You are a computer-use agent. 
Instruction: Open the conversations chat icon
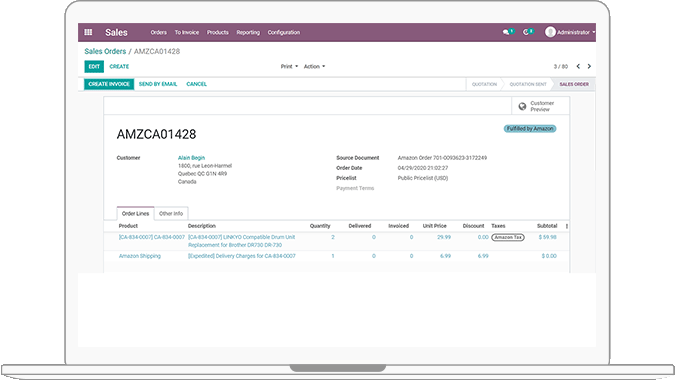tap(506, 32)
